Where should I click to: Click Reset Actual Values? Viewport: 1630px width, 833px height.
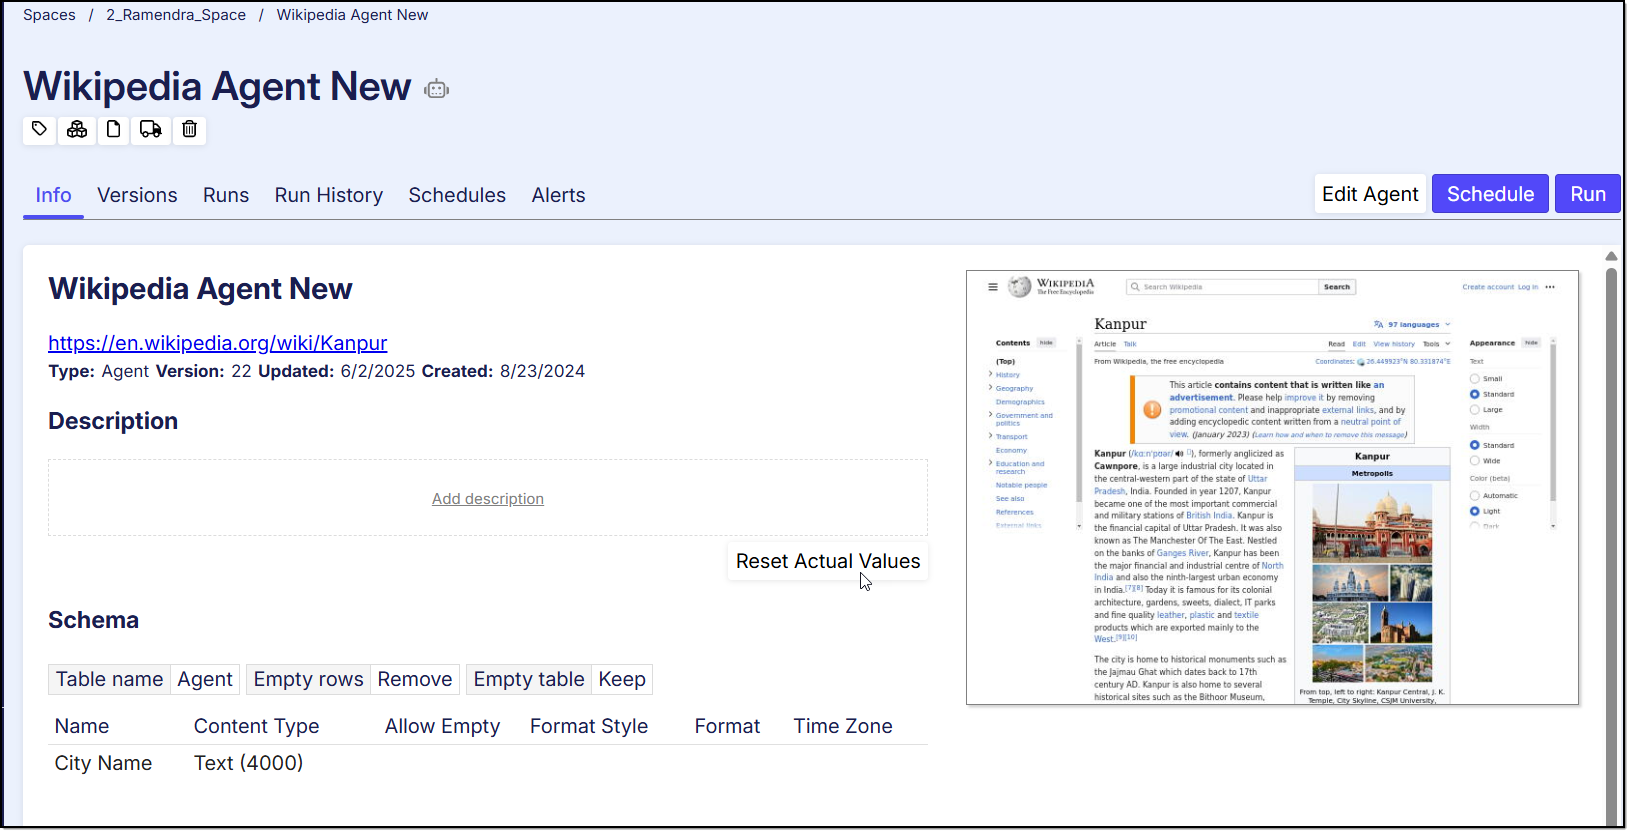tap(827, 562)
